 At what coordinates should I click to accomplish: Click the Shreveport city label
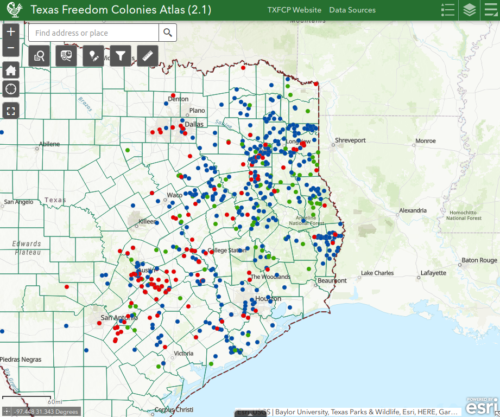[x=350, y=140]
